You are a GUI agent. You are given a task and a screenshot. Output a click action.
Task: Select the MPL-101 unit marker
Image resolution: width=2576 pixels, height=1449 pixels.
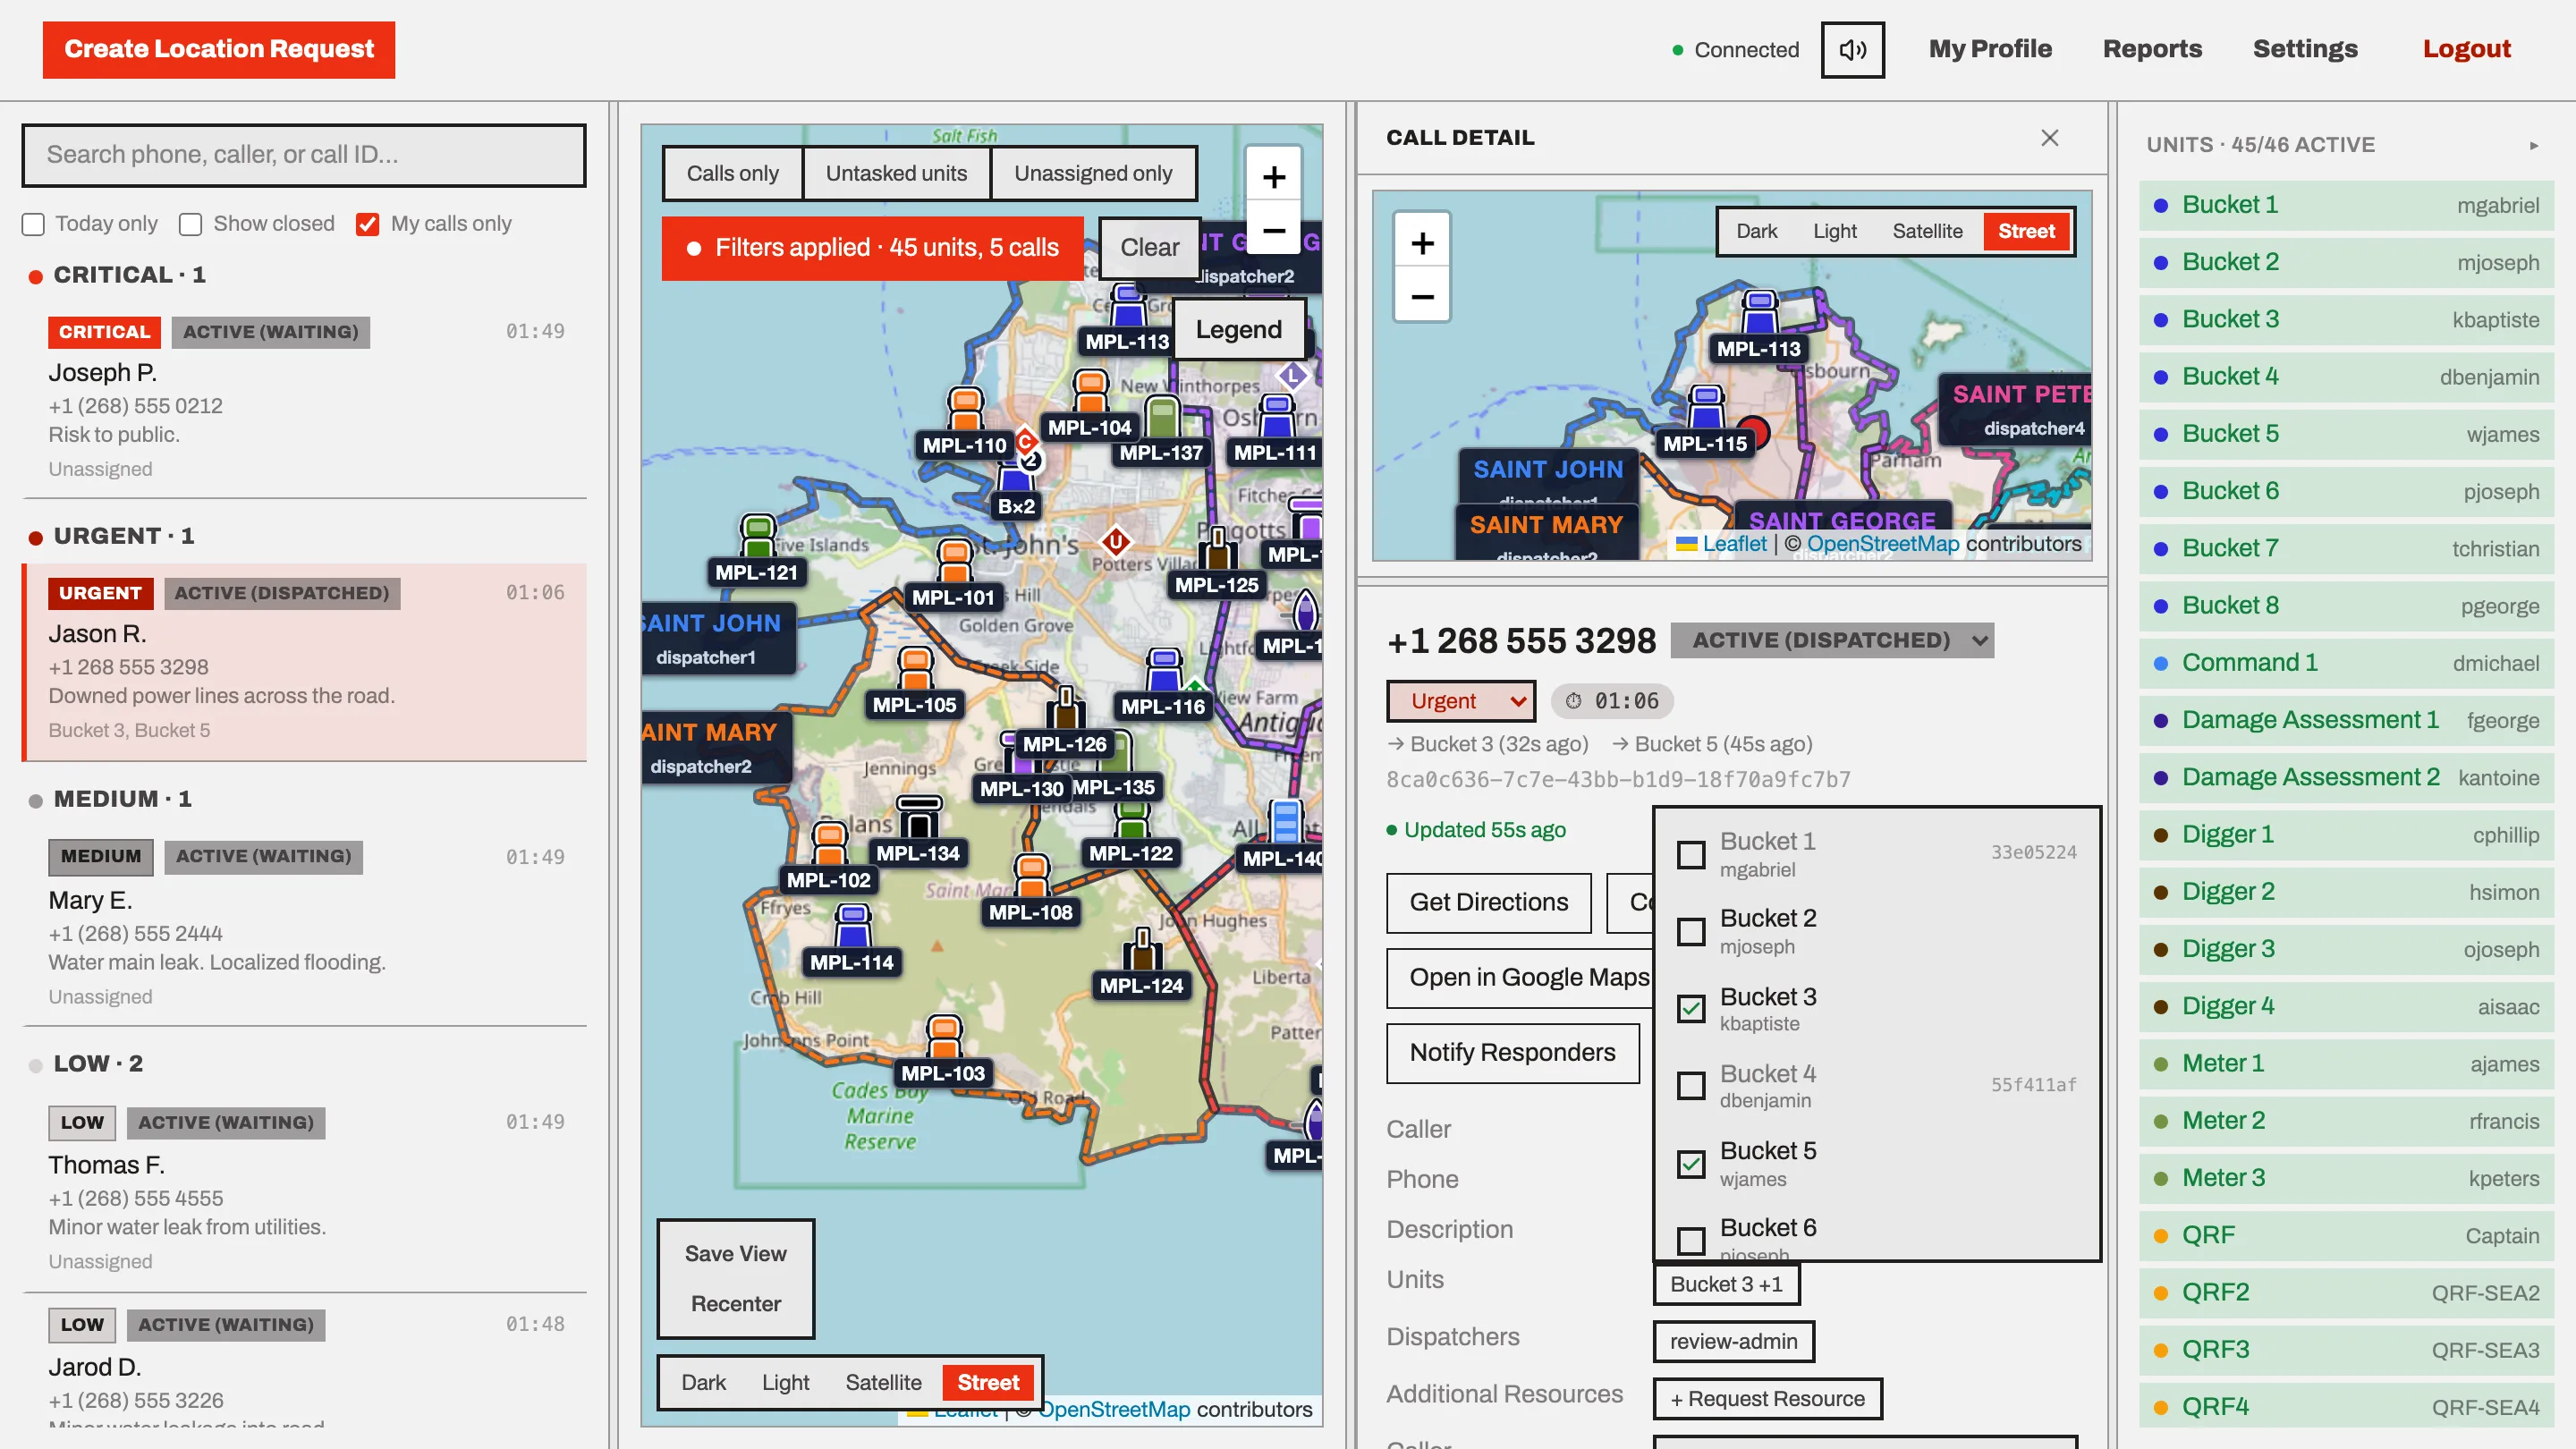(x=954, y=577)
